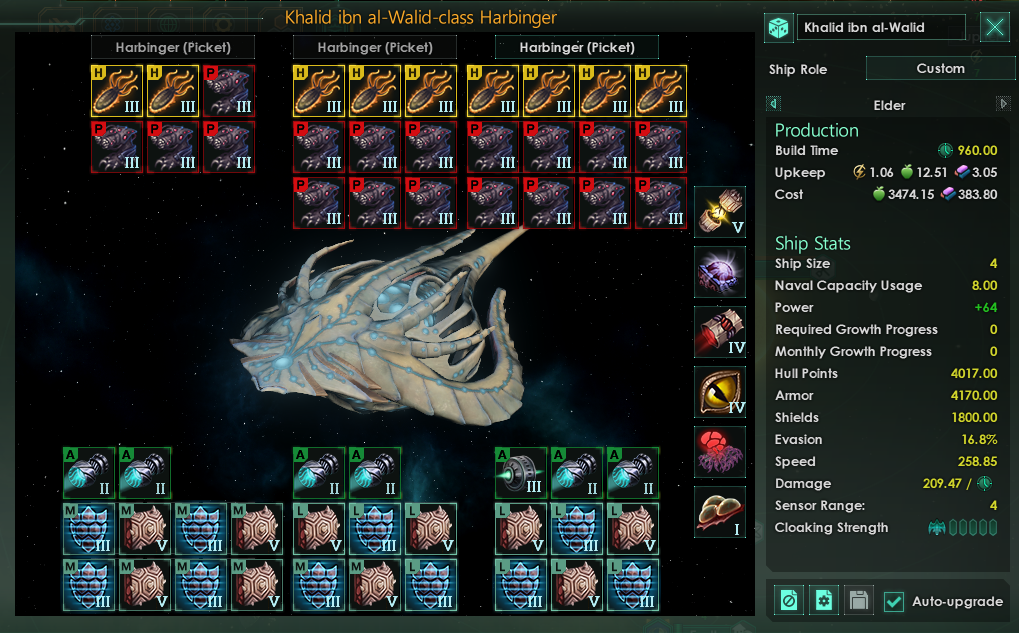
Task: Open the middle Harbinger (Picket) section selector
Action: 375,47
